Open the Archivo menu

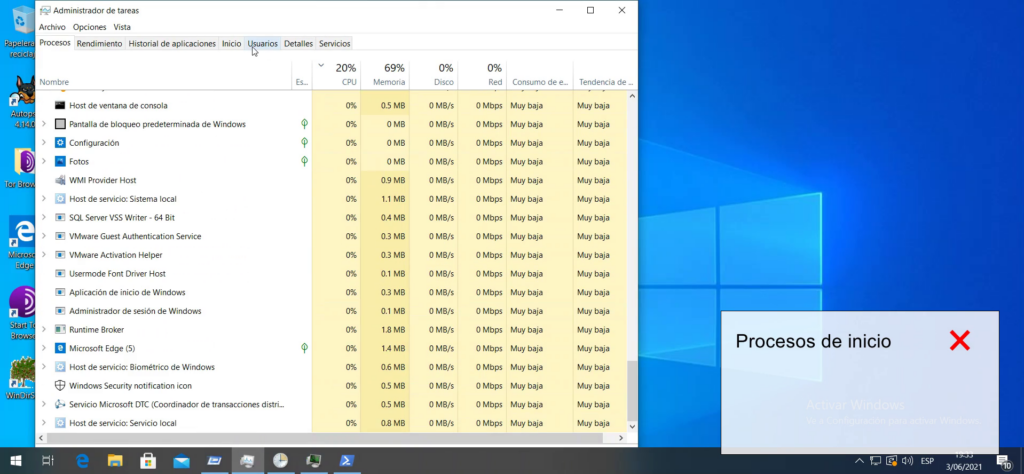[x=52, y=27]
